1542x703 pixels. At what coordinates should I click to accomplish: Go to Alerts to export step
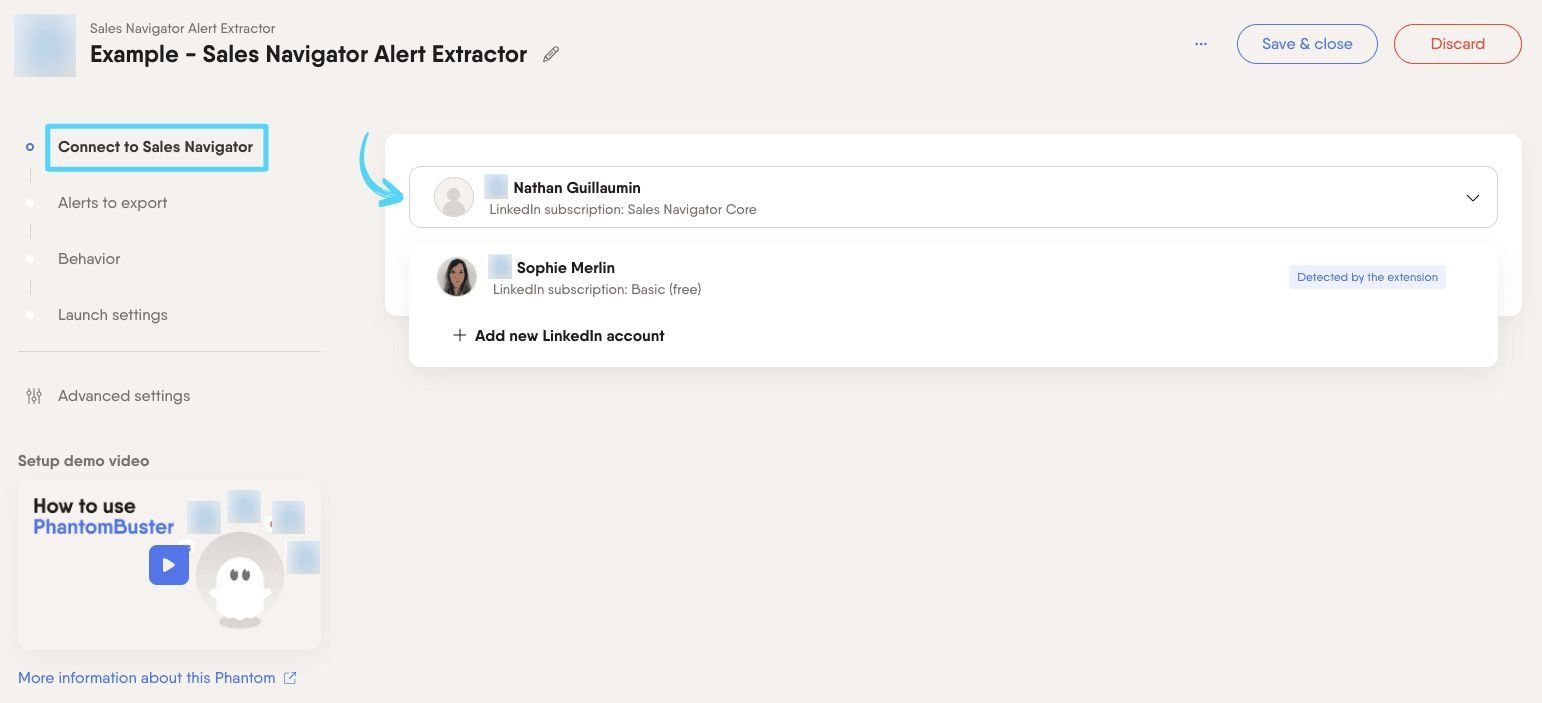click(112, 203)
